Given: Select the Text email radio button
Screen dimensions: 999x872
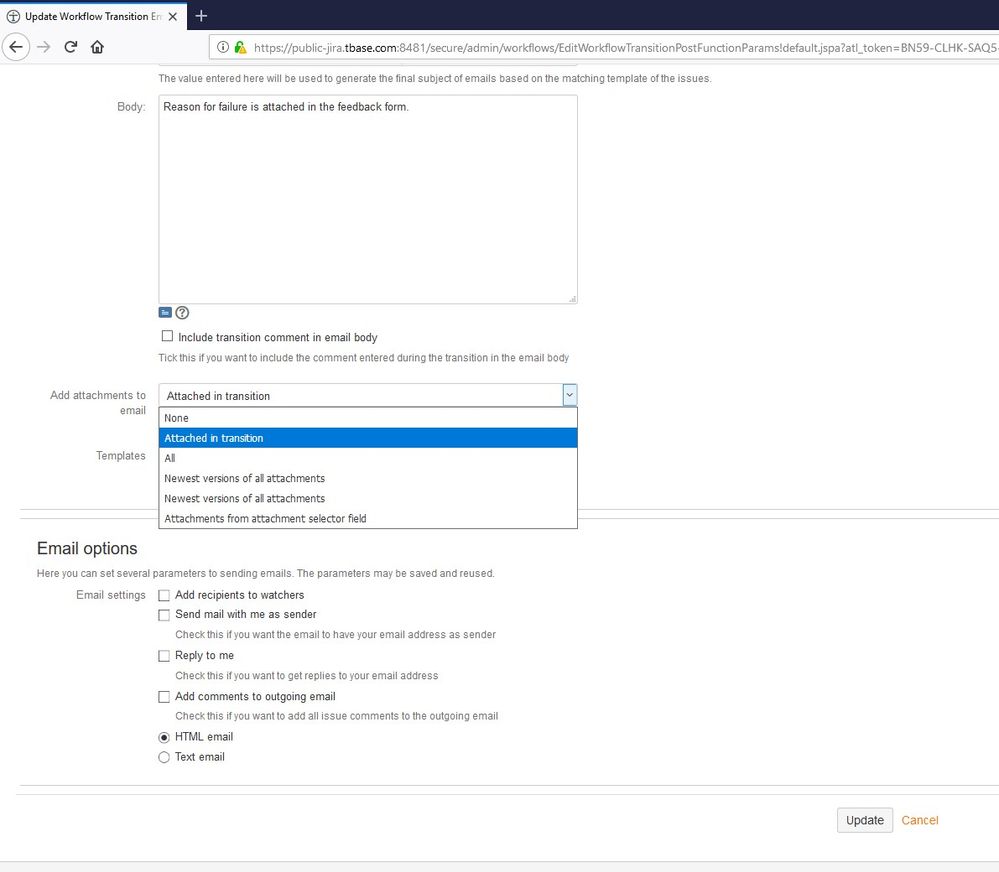Looking at the screenshot, I should [x=164, y=757].
